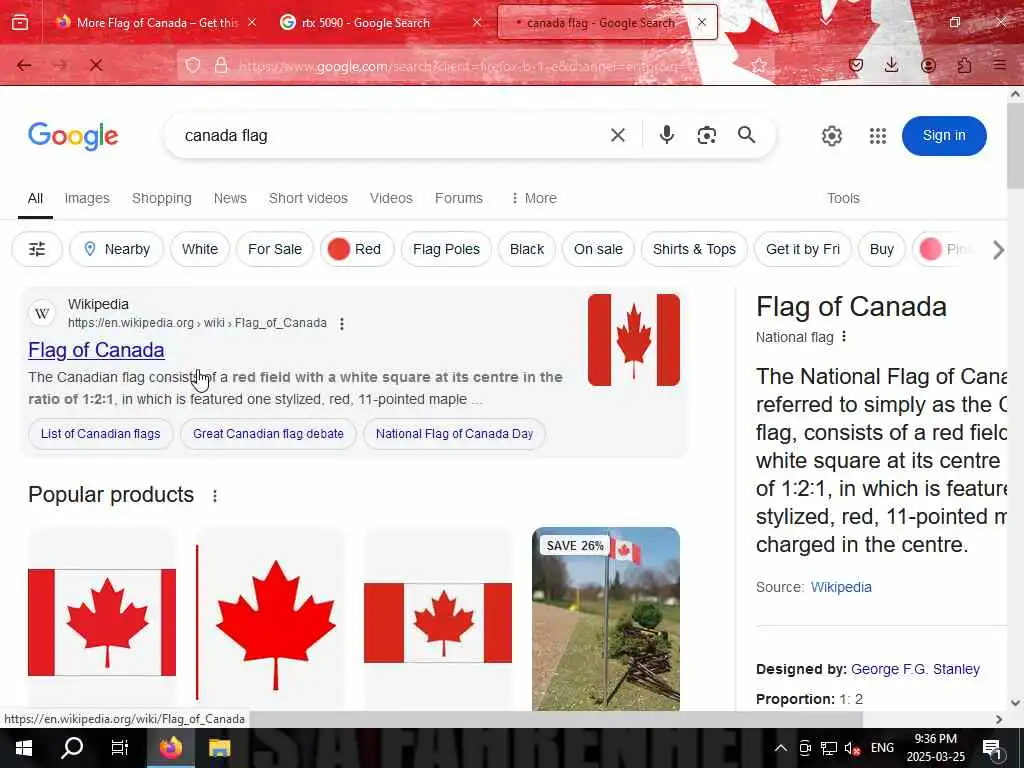Open the Flag of Canada Wikipedia link
The height and width of the screenshot is (768, 1024).
coord(96,350)
